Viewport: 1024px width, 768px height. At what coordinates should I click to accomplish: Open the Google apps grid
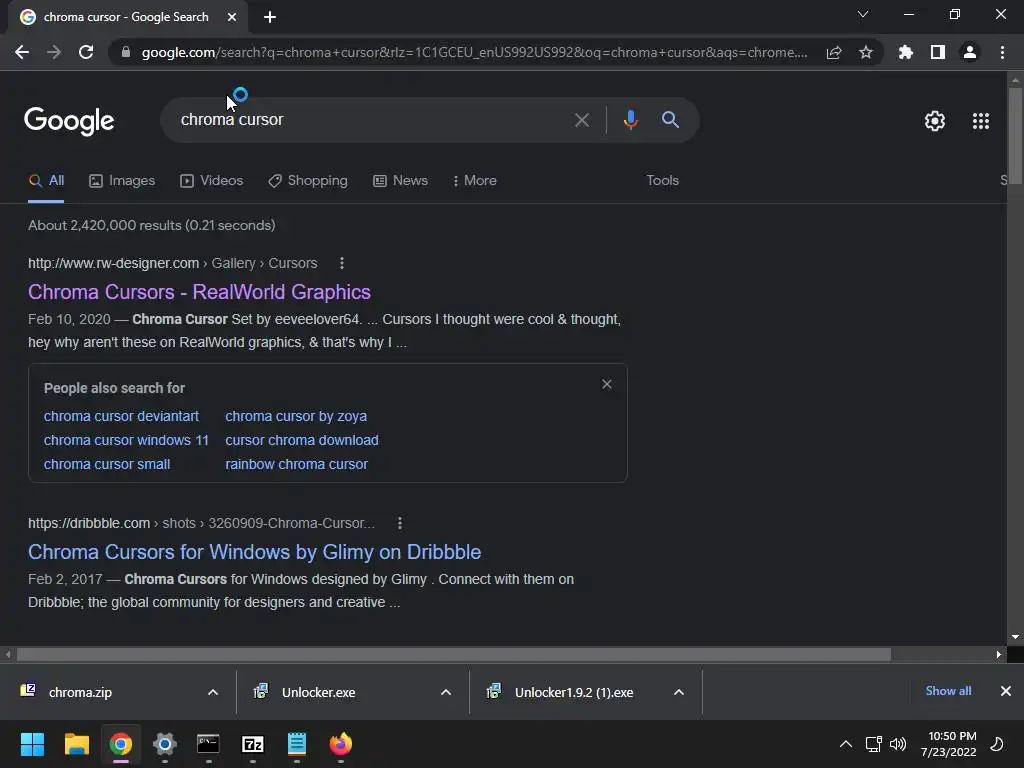pyautogui.click(x=981, y=121)
